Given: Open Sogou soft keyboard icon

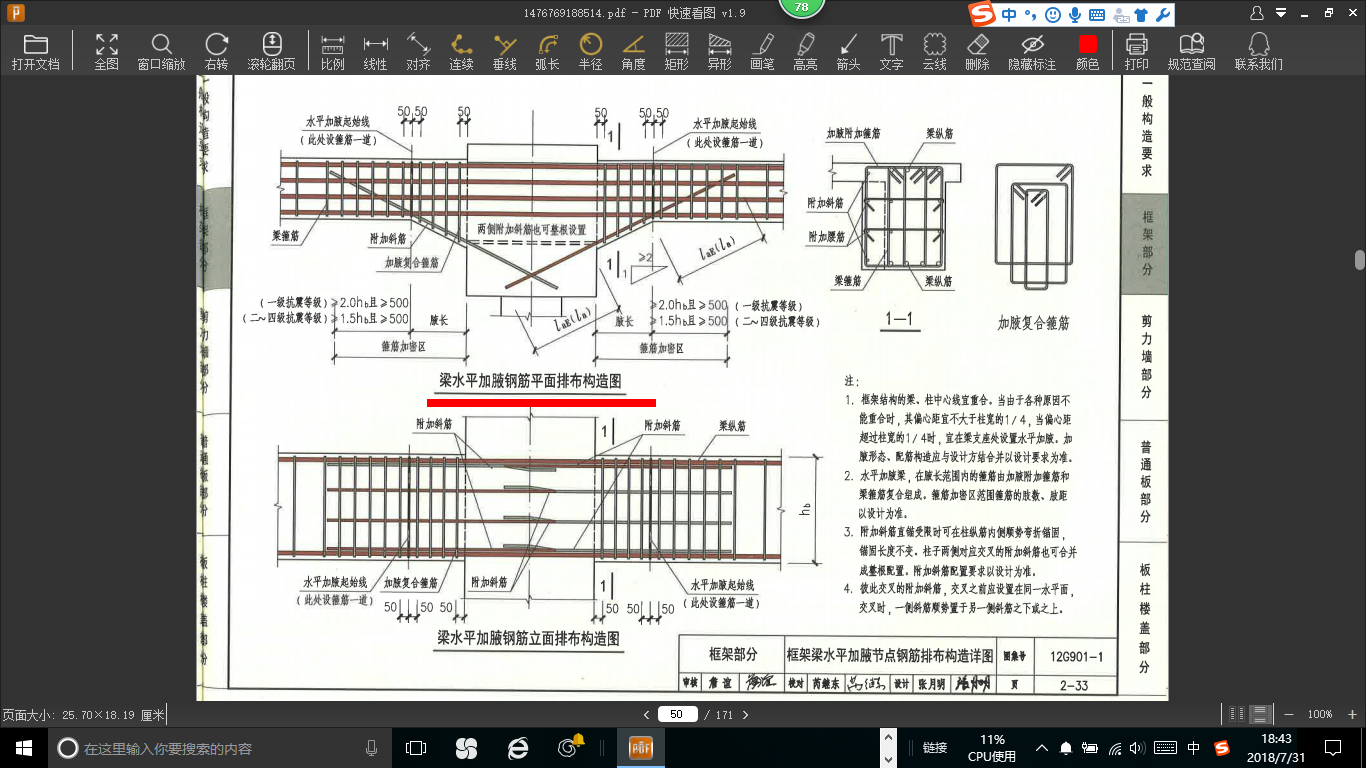Looking at the screenshot, I should 1097,14.
